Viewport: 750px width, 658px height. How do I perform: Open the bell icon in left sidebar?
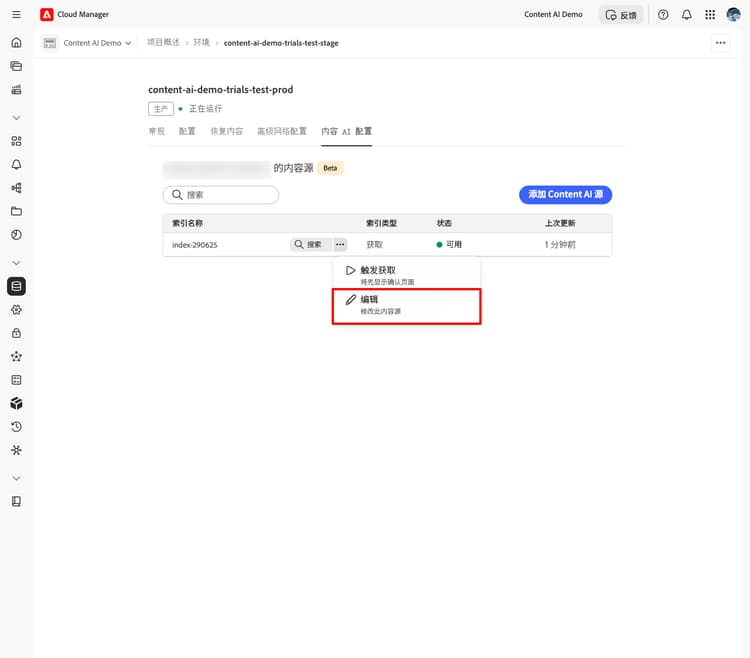pyautogui.click(x=16, y=164)
